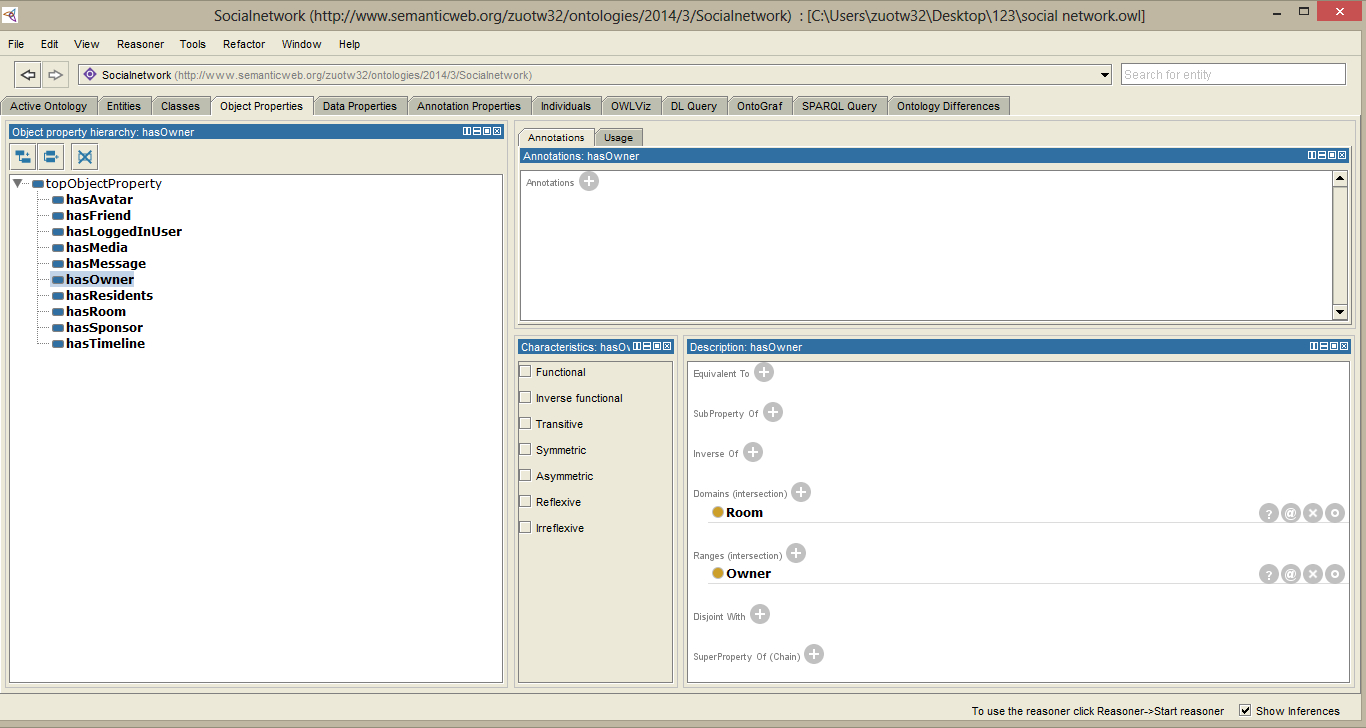Open the ontology selector dropdown arrow

pos(1105,75)
